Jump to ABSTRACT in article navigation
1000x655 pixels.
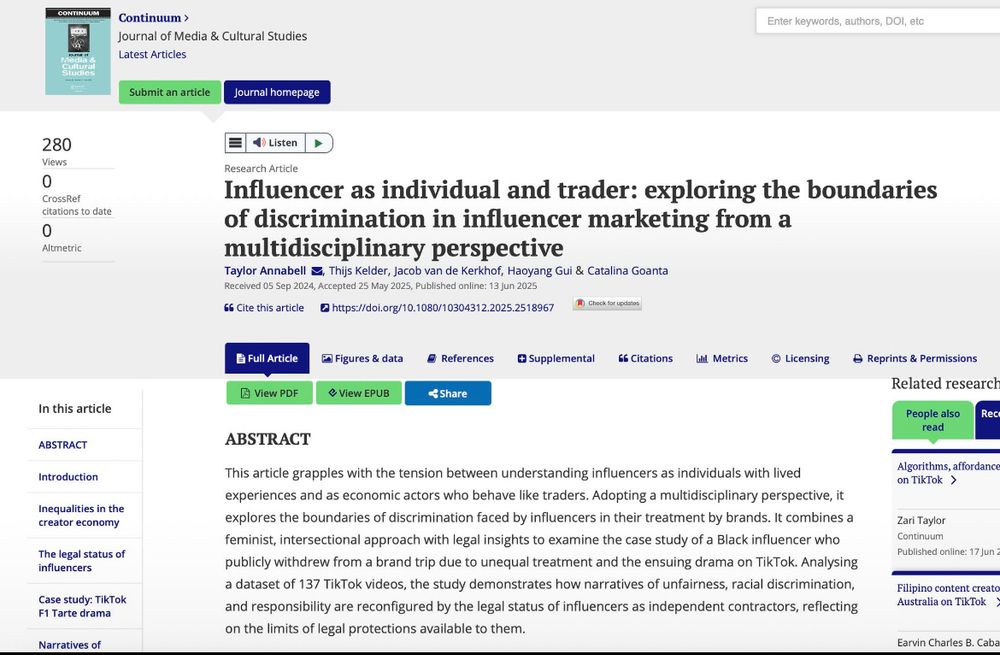point(62,445)
